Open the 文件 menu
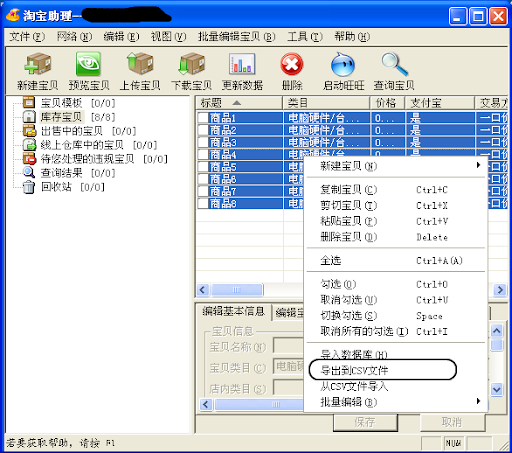This screenshot has height=453, width=512. (x=27, y=36)
